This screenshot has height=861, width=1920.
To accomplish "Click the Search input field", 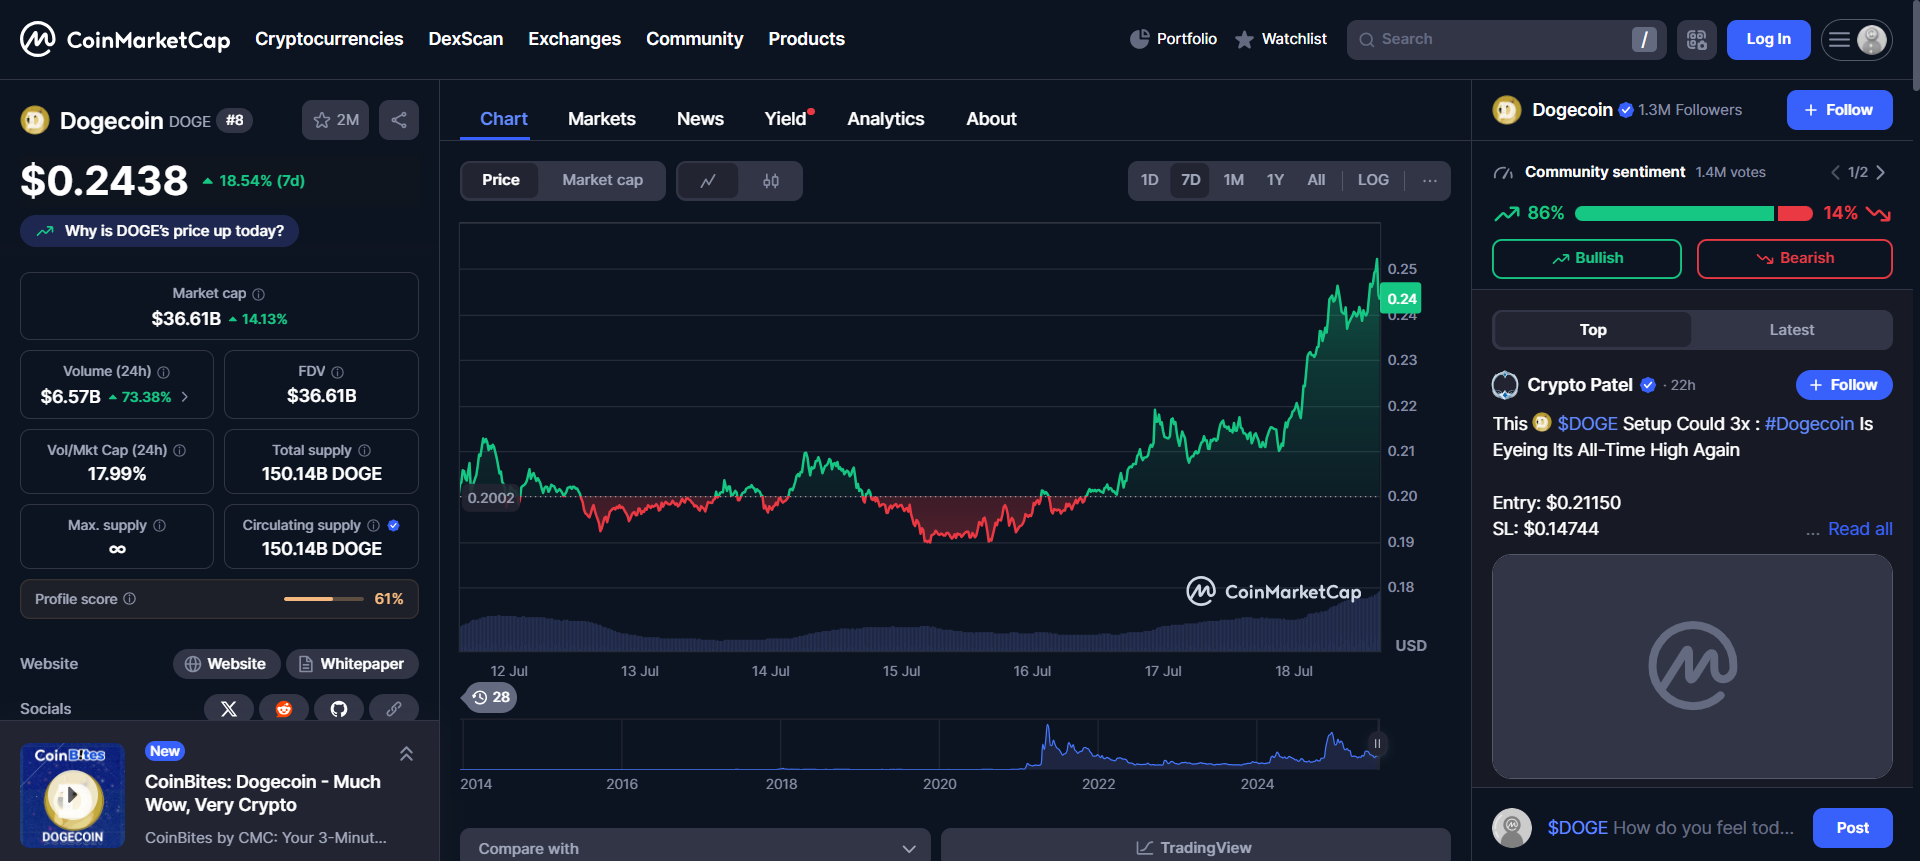I will tap(1506, 40).
